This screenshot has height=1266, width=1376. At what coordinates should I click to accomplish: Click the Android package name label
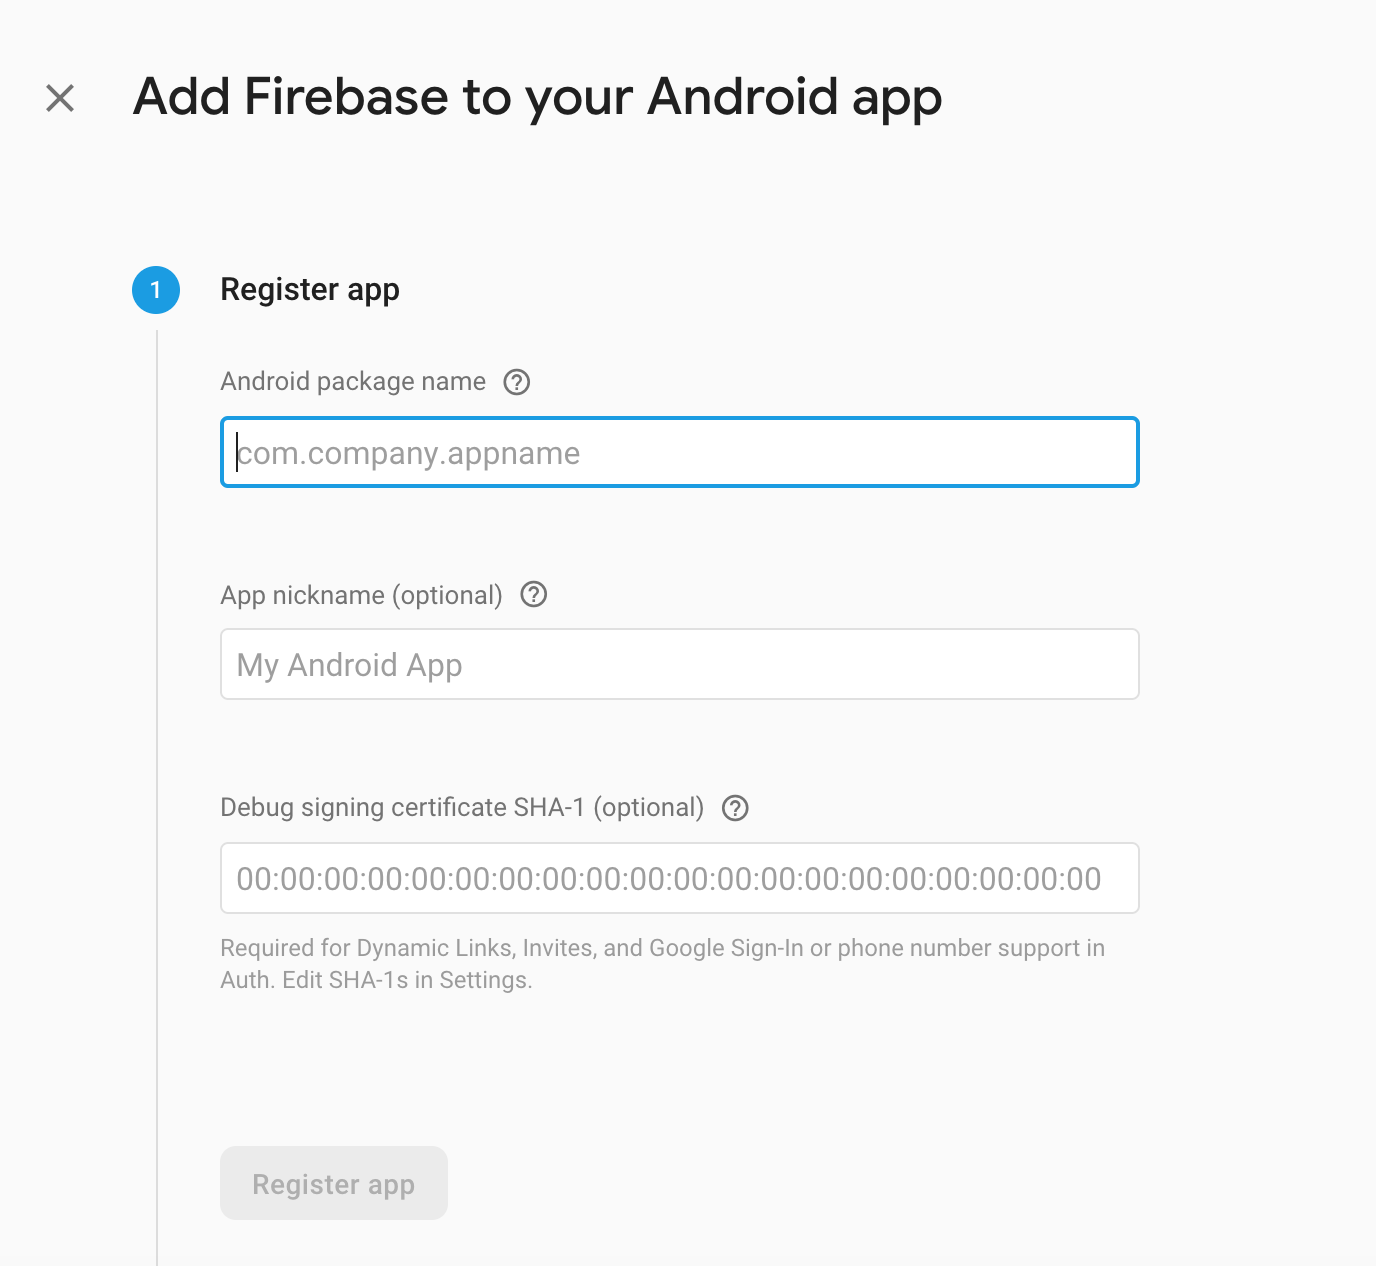click(x=353, y=382)
